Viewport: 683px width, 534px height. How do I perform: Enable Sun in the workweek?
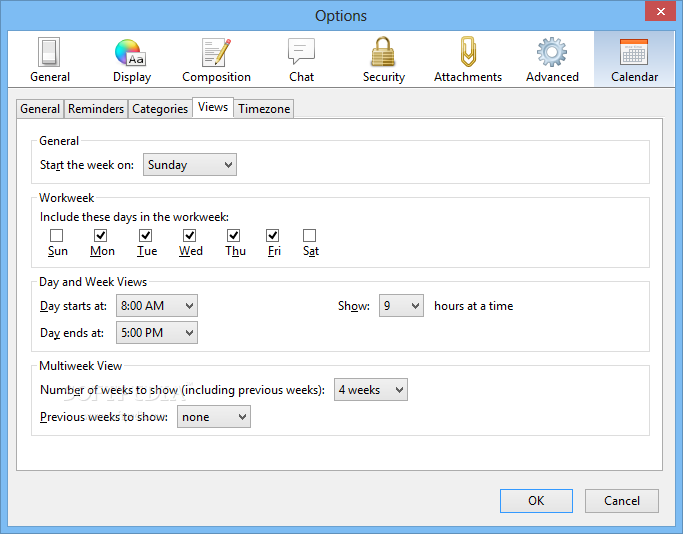pos(57,236)
